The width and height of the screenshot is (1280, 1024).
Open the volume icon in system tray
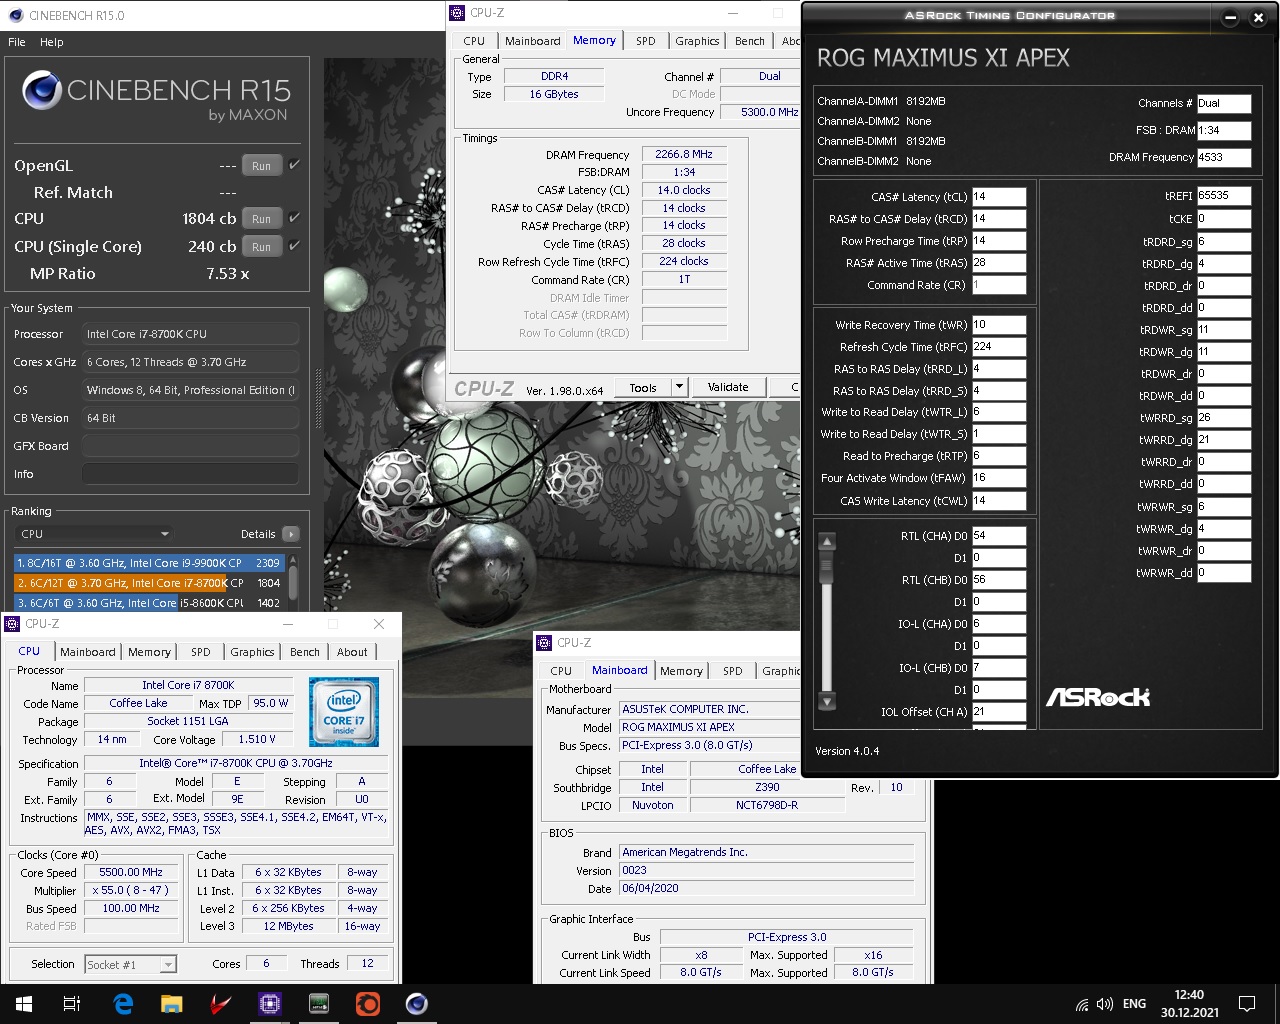tap(1105, 1004)
